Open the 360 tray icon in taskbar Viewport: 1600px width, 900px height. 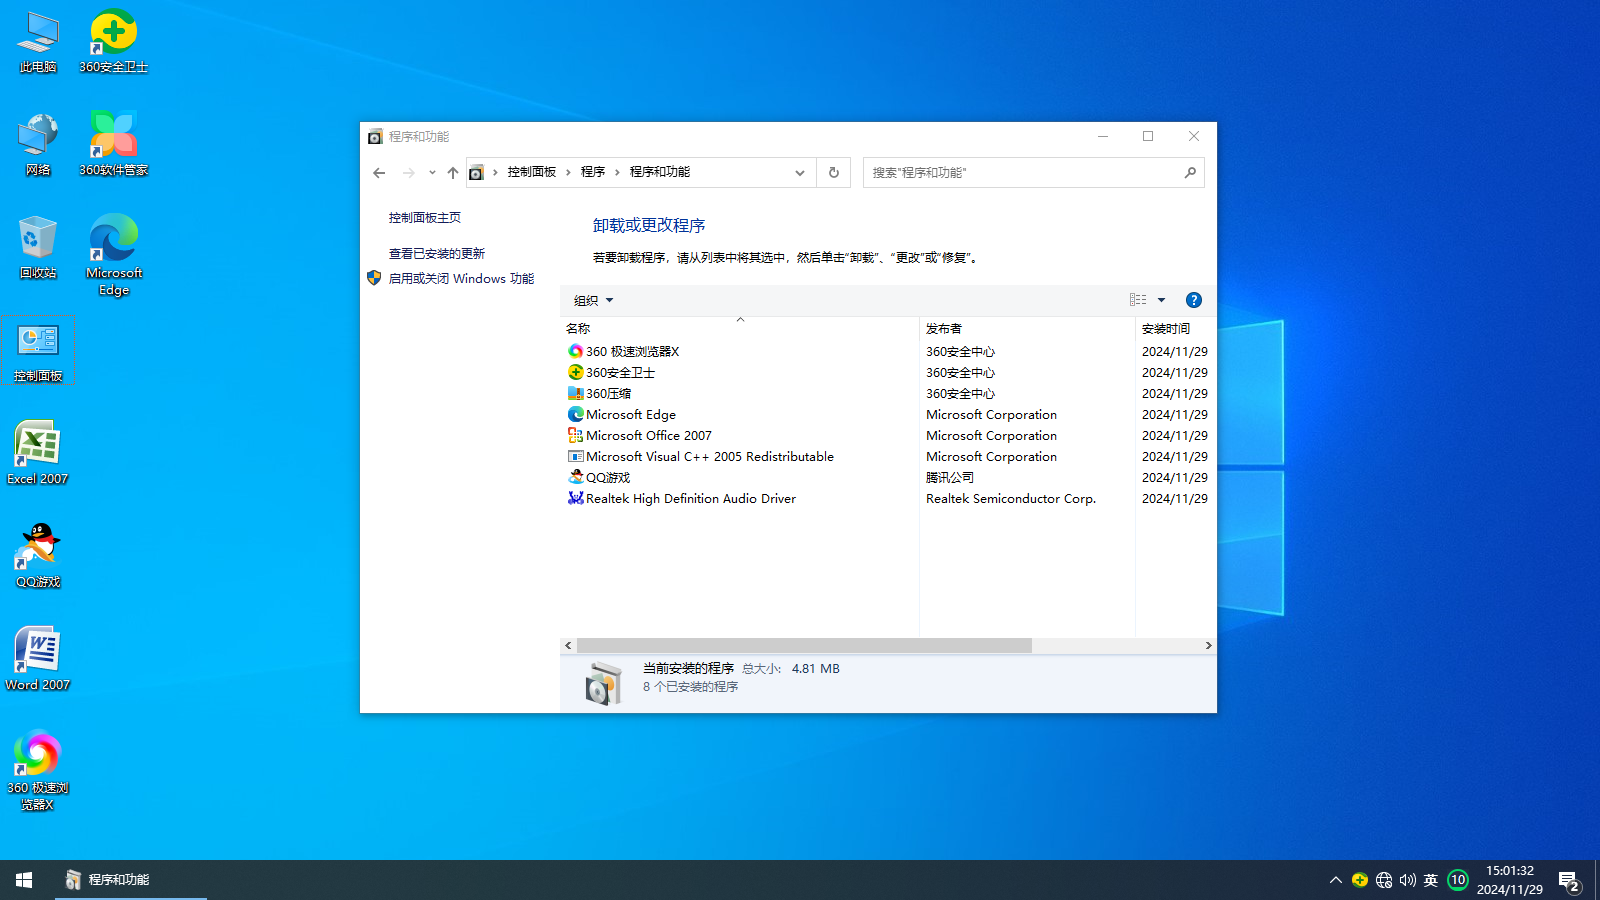click(x=1360, y=880)
